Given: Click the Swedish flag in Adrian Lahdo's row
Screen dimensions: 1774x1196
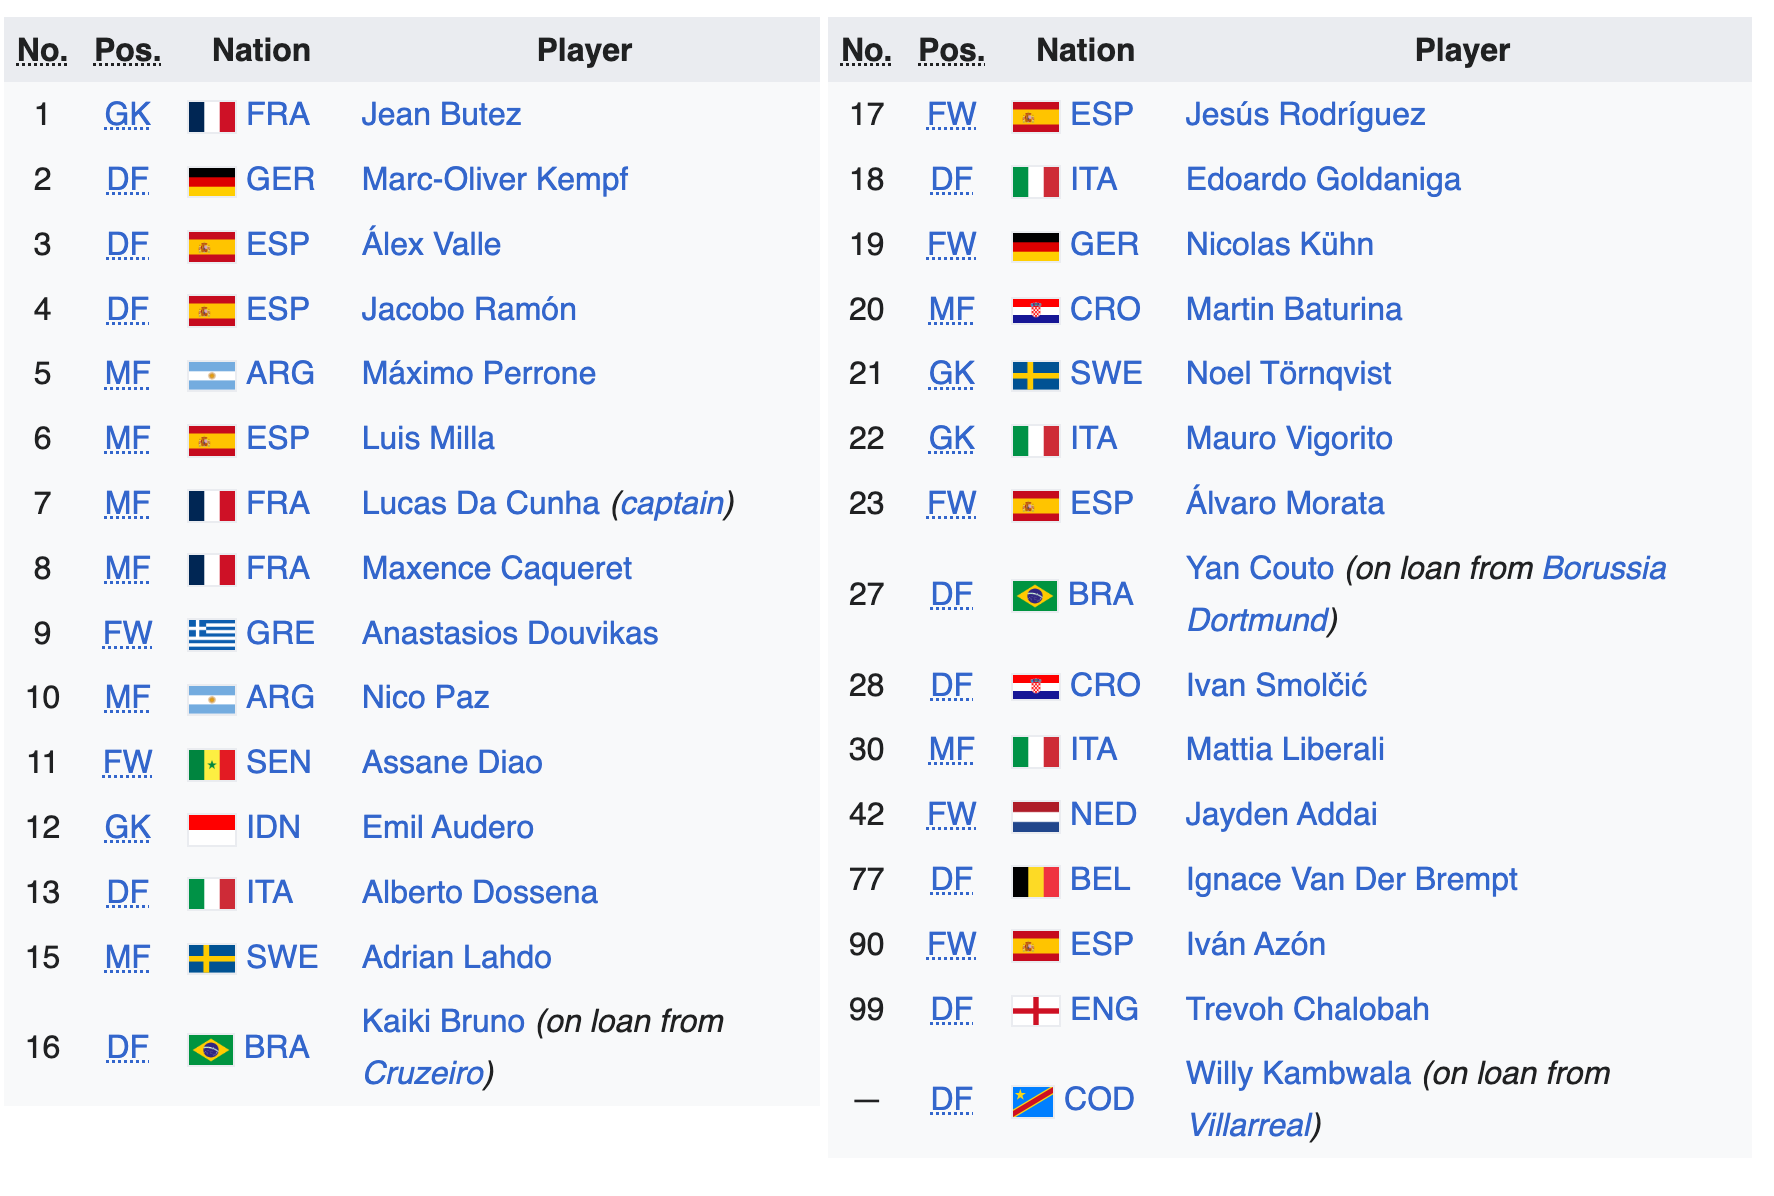Looking at the screenshot, I should pyautogui.click(x=212, y=959).
